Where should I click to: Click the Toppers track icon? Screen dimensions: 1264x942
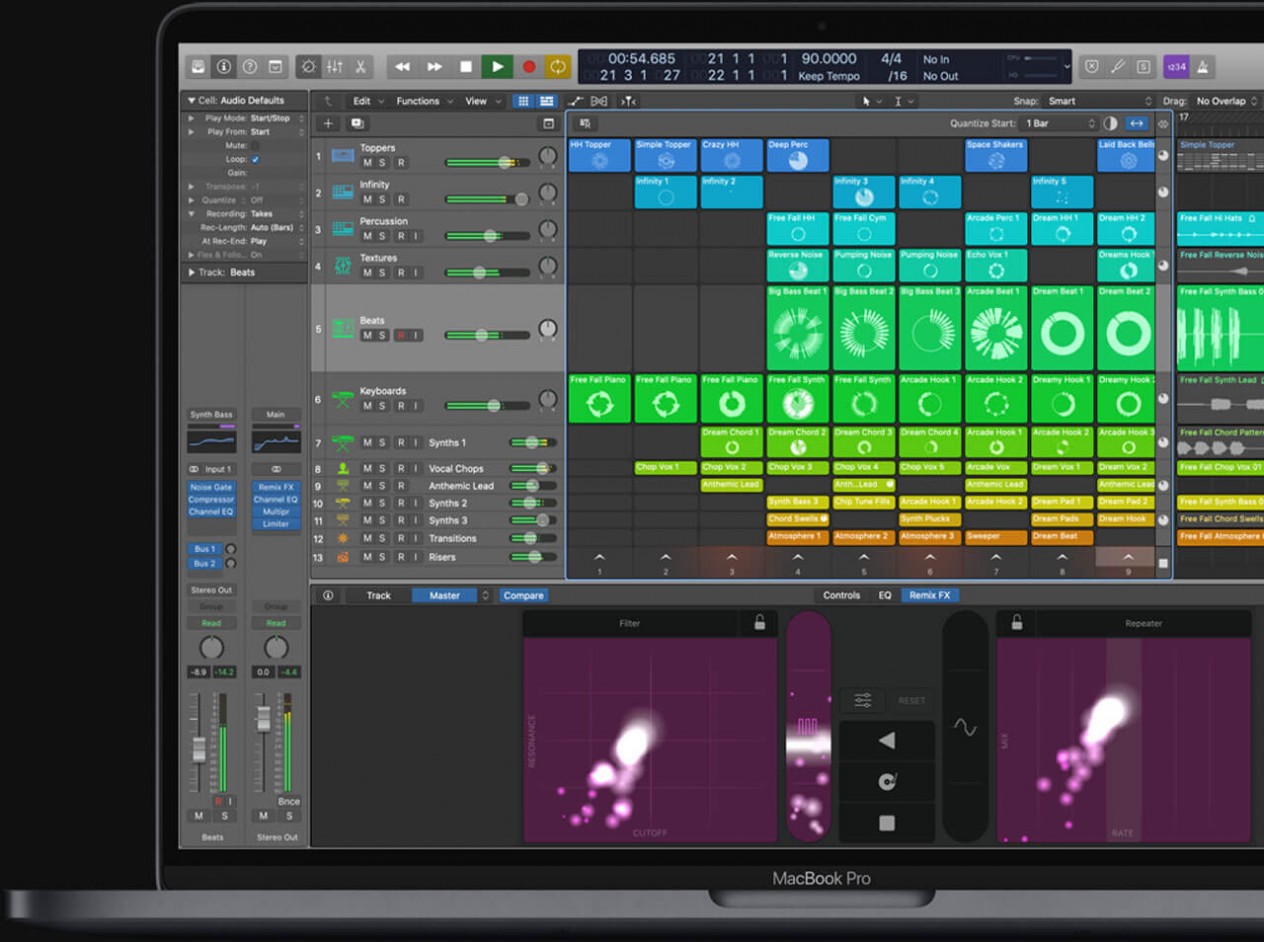pyautogui.click(x=343, y=155)
